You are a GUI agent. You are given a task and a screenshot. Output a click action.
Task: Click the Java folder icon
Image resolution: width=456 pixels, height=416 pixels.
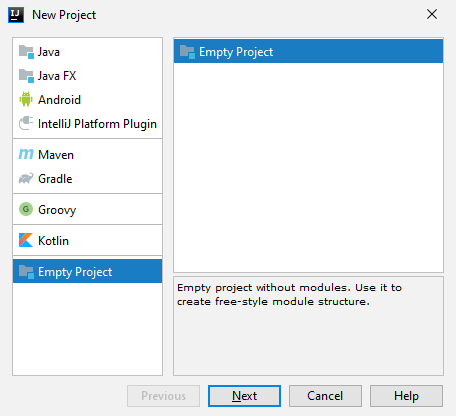(x=26, y=52)
